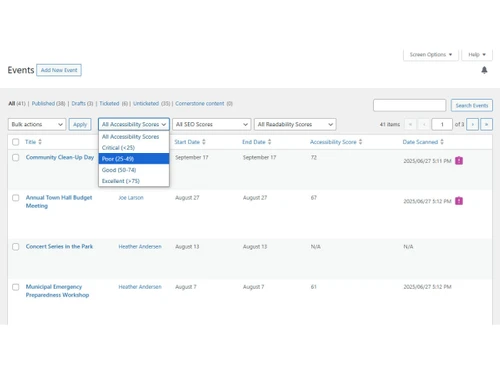
Task: Tick the select-all checkbox in the table header
Action: [16, 142]
